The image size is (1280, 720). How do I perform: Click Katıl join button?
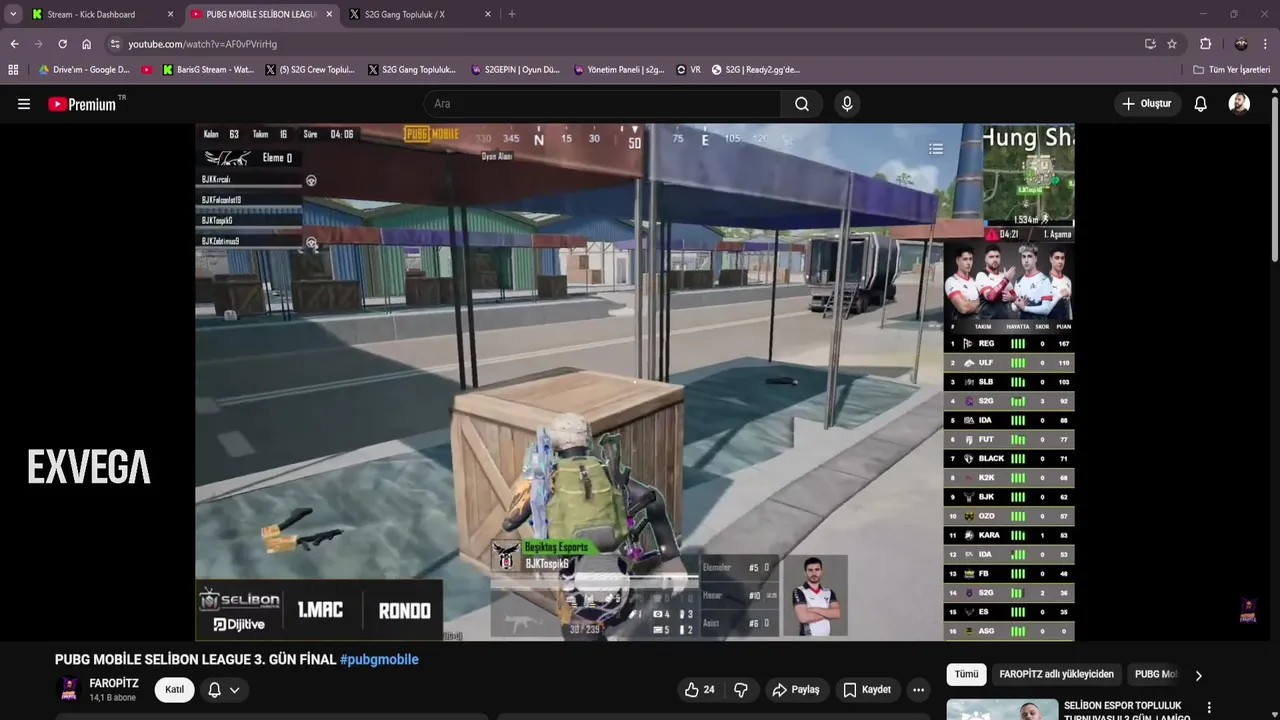click(x=174, y=690)
